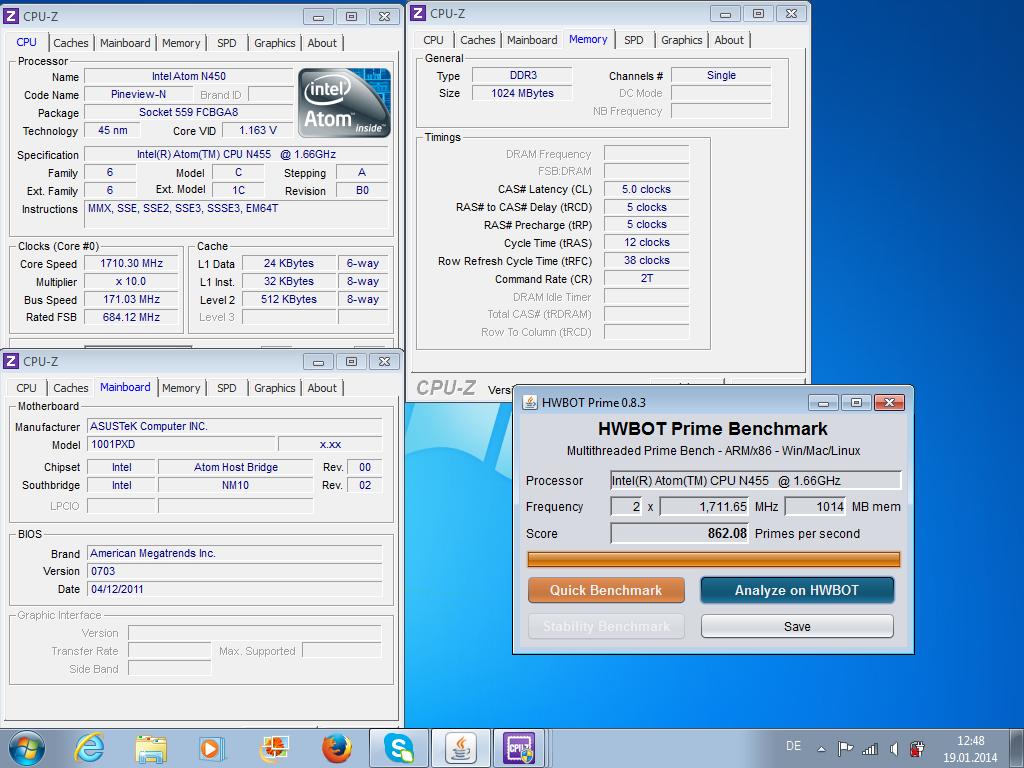Click the 1014 MB mem field
This screenshot has height=768, width=1024.
pos(816,507)
